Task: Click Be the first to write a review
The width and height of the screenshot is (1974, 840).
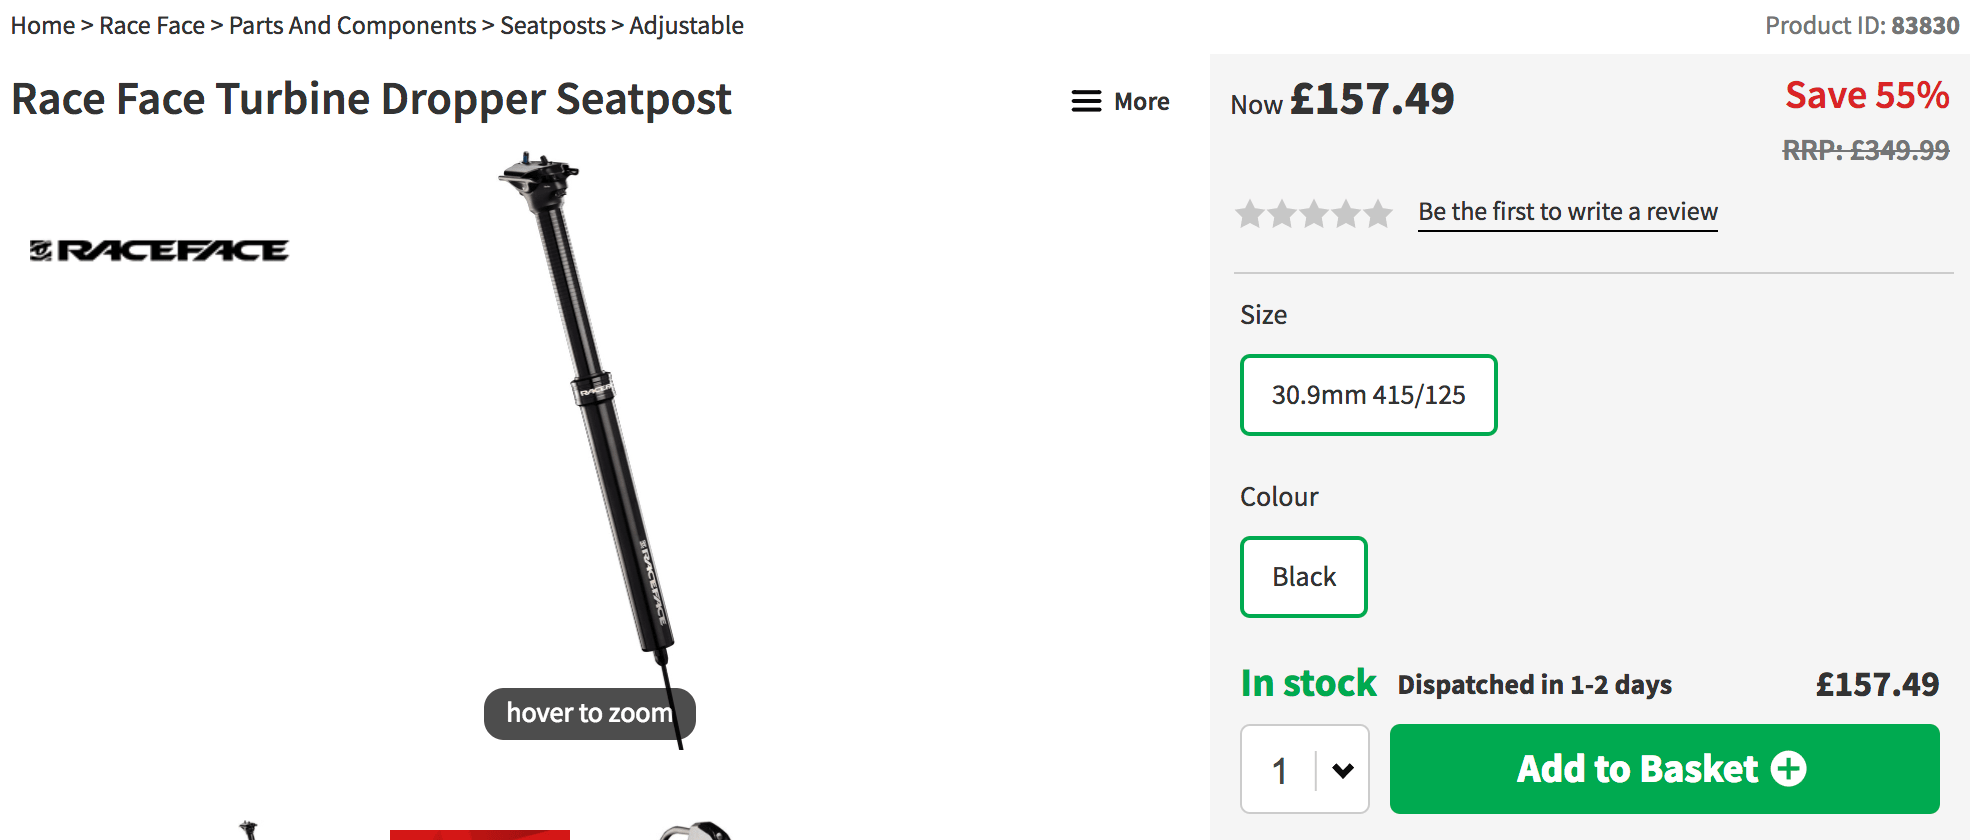Action: [x=1567, y=212]
